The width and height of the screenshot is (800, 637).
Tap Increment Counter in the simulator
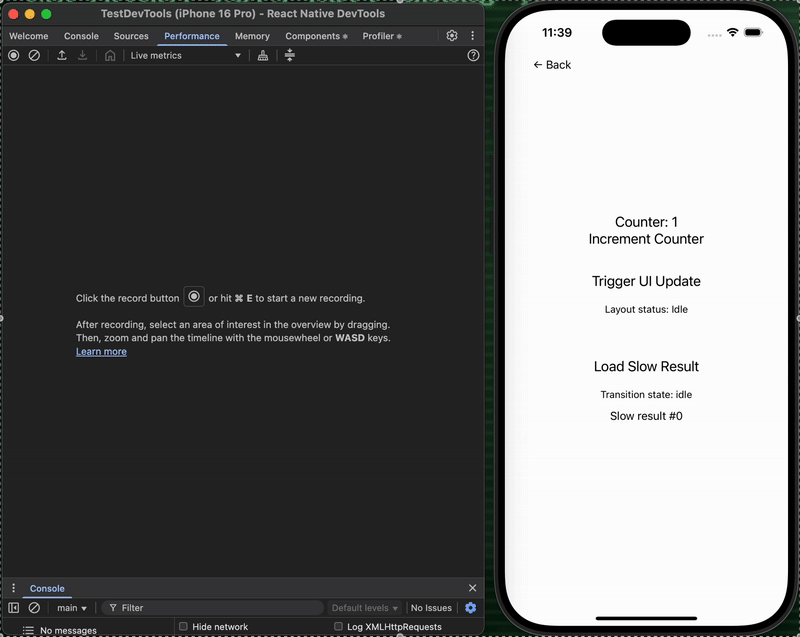(x=646, y=239)
